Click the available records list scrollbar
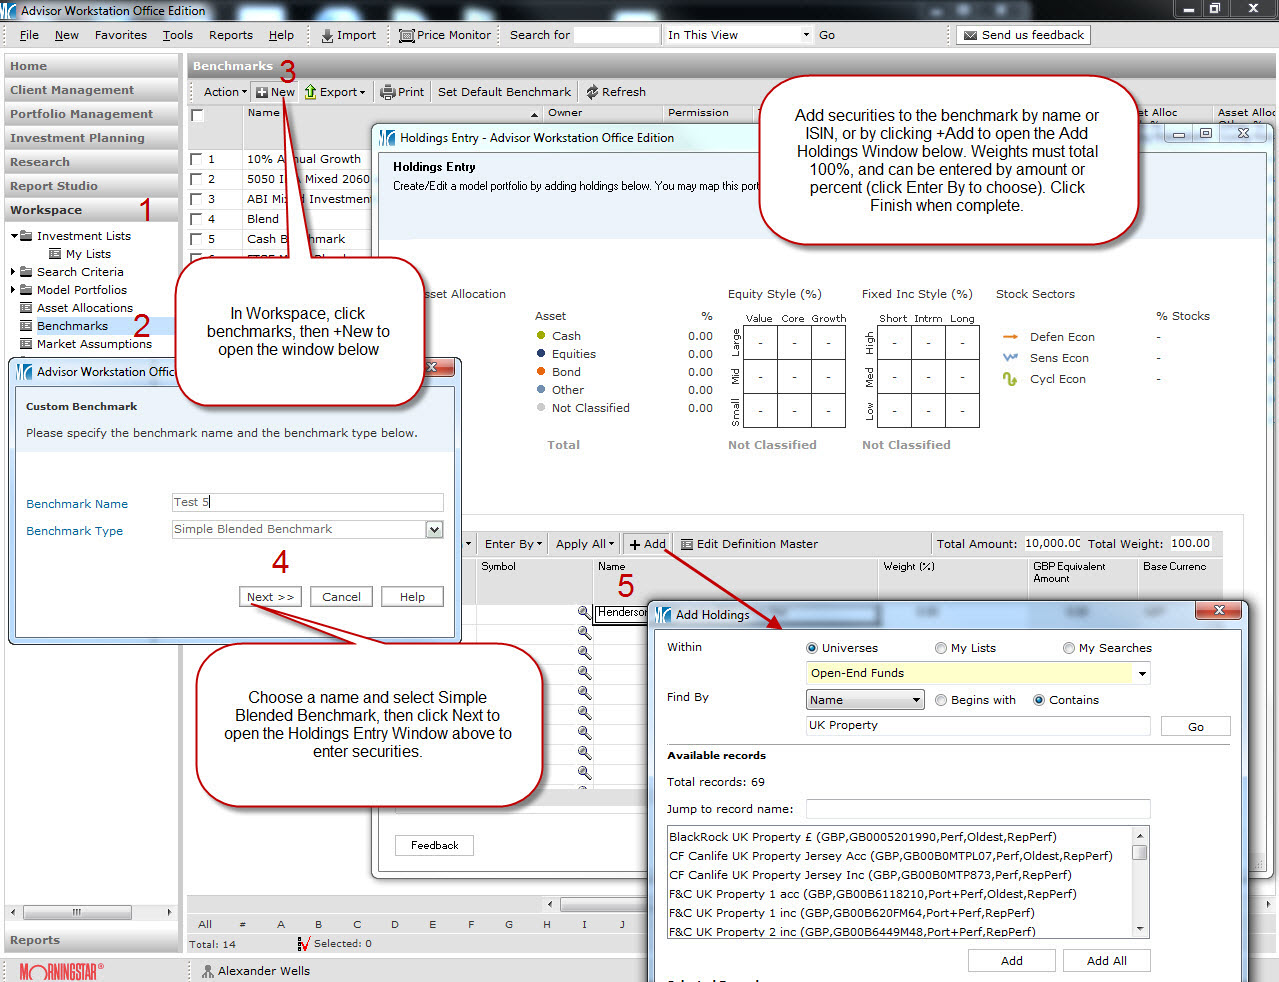The image size is (1279, 982). pyautogui.click(x=1139, y=880)
